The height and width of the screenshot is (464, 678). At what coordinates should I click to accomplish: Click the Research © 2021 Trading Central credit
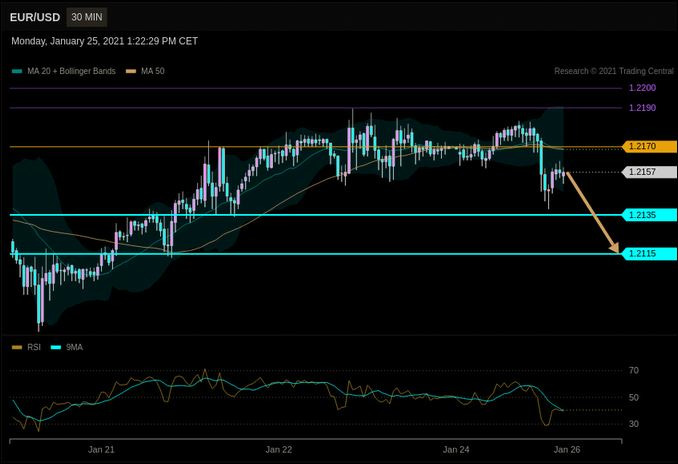tap(614, 71)
